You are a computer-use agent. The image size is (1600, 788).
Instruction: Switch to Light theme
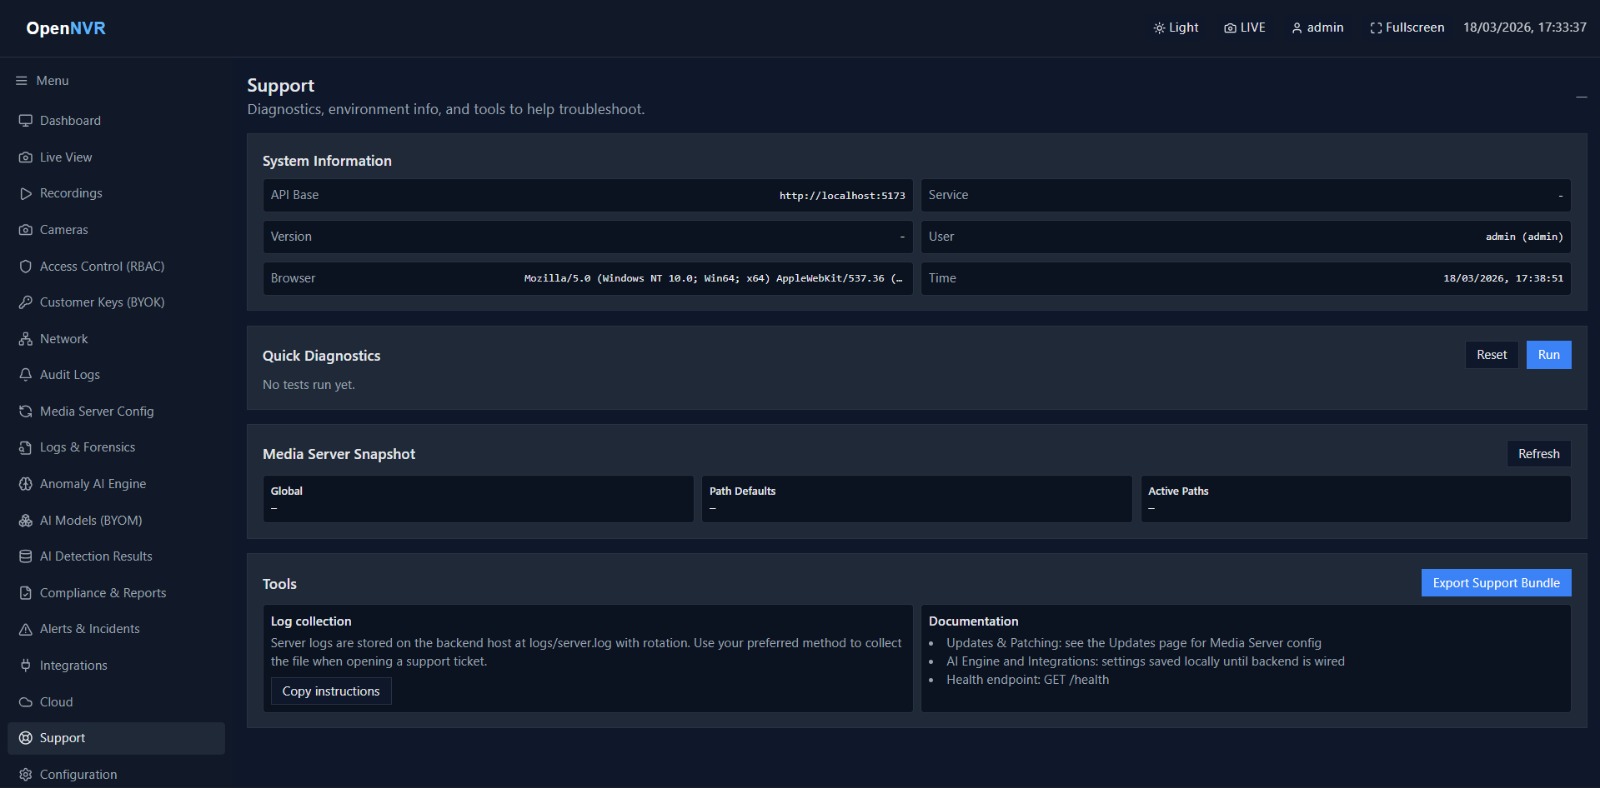click(x=1176, y=28)
